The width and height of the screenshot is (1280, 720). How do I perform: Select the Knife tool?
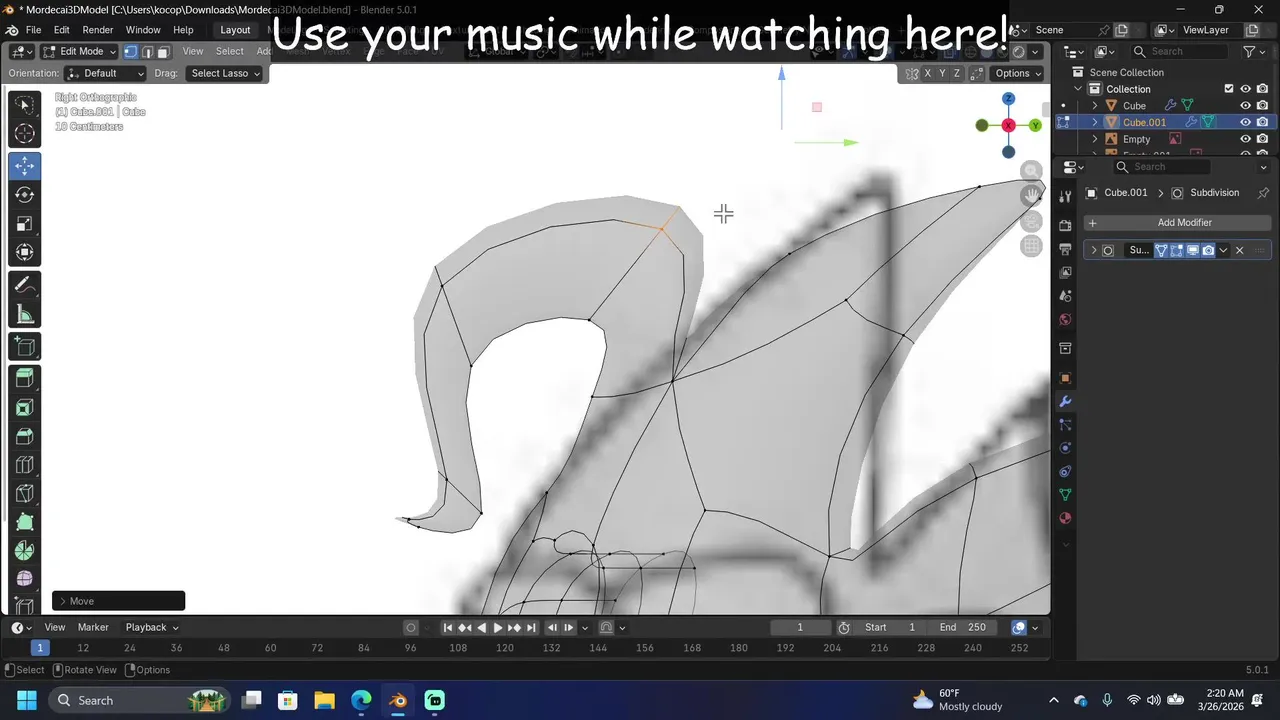(25, 494)
